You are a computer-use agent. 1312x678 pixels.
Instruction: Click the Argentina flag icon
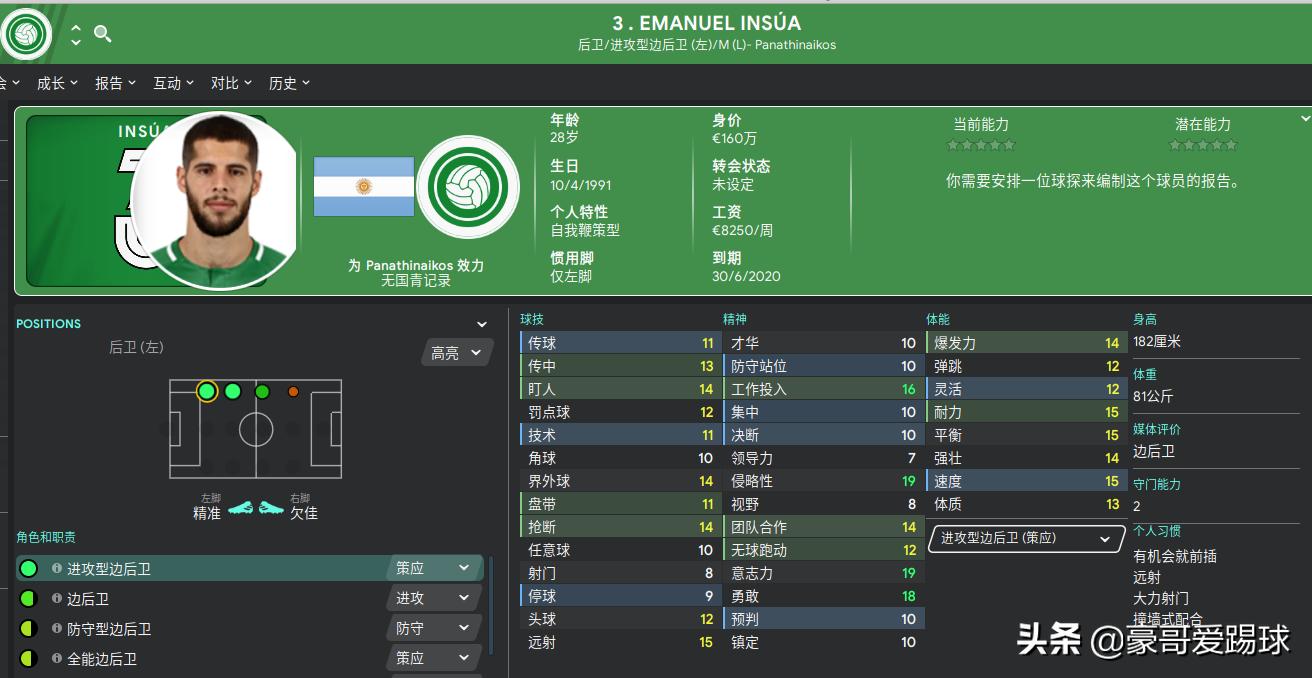pyautogui.click(x=363, y=186)
